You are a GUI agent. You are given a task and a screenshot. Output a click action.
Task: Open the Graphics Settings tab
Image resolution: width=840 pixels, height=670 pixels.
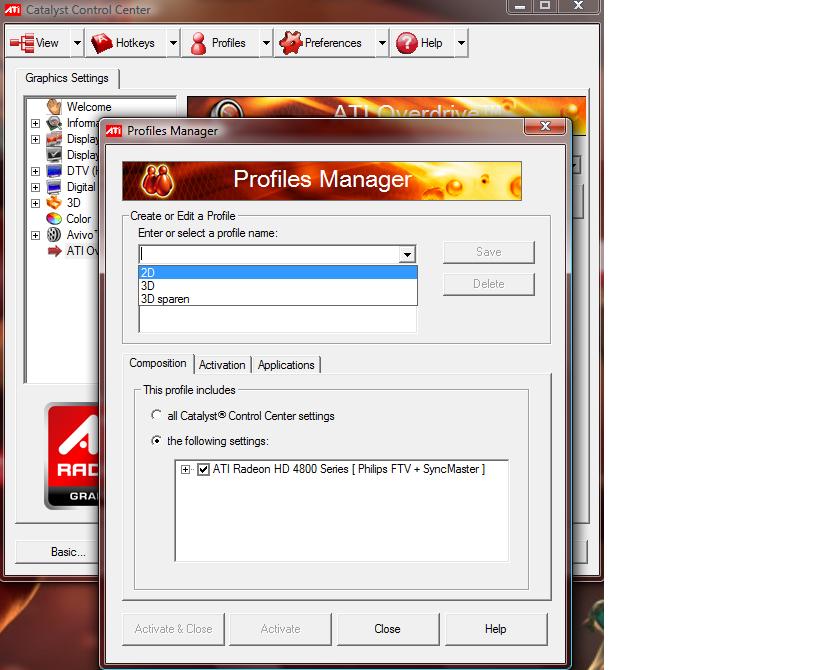[x=67, y=78]
